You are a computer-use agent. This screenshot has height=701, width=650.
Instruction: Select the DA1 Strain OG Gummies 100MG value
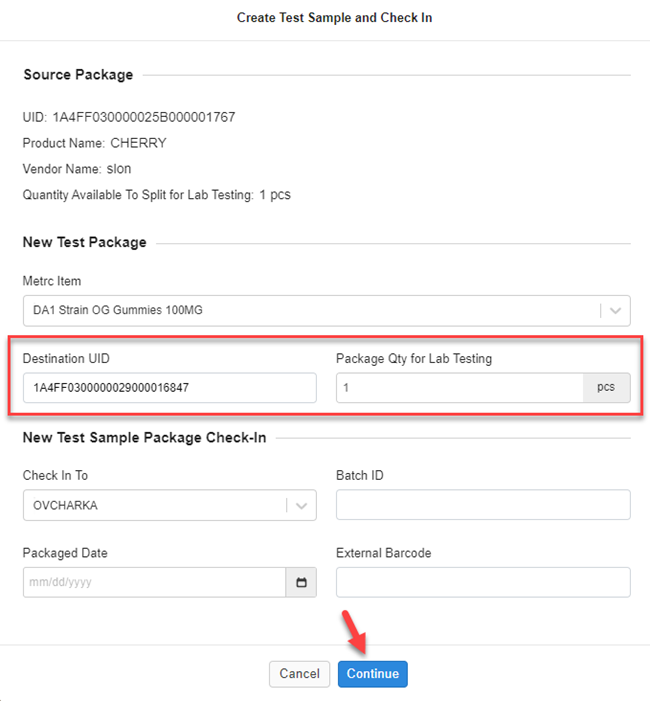pyautogui.click(x=118, y=310)
